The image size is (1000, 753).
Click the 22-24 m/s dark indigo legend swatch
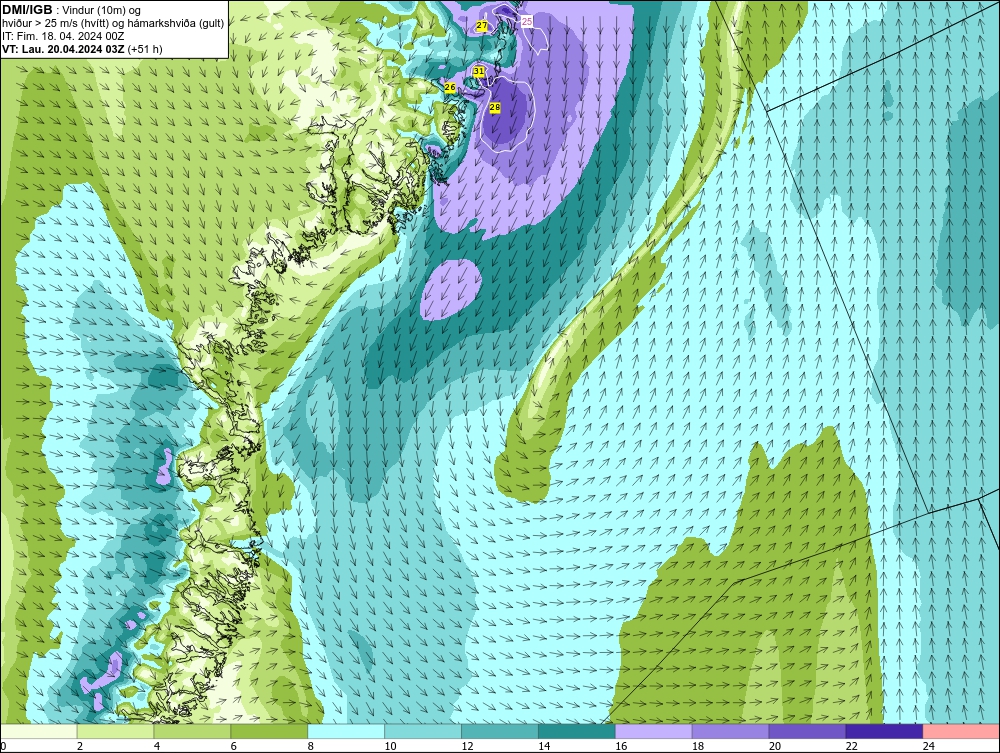tap(885, 731)
